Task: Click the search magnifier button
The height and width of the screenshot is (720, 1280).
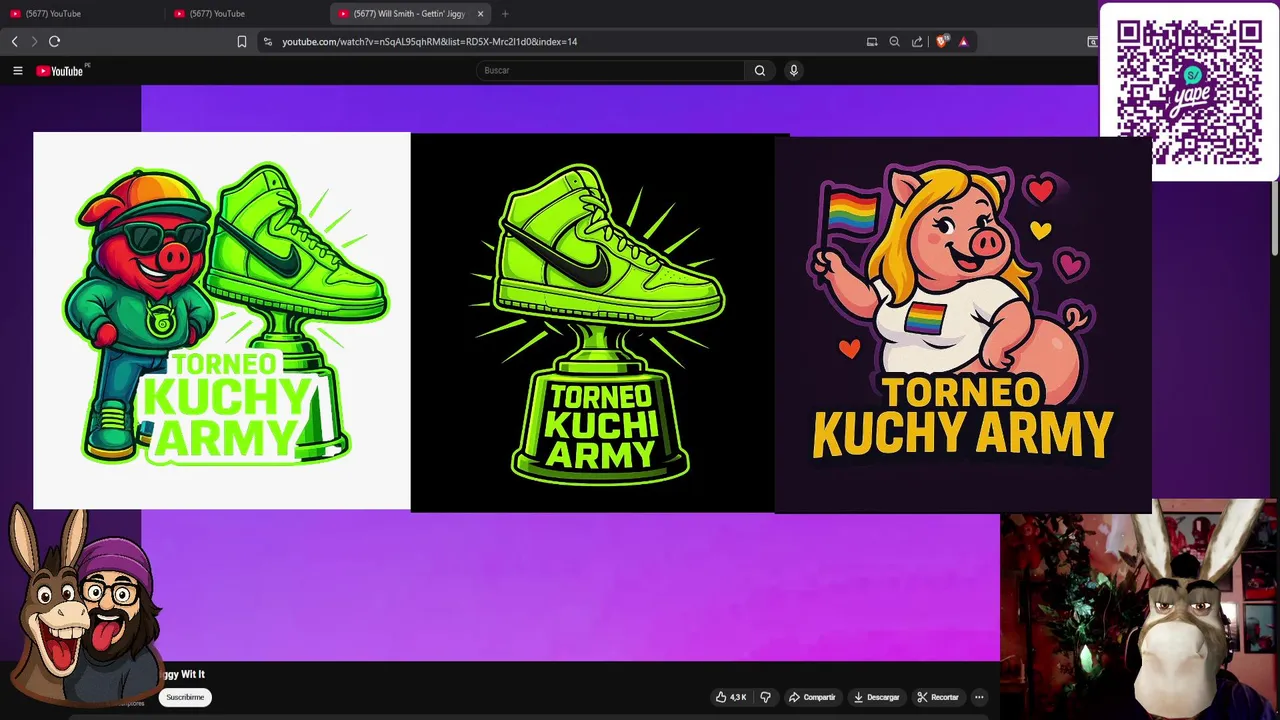Action: tap(760, 70)
